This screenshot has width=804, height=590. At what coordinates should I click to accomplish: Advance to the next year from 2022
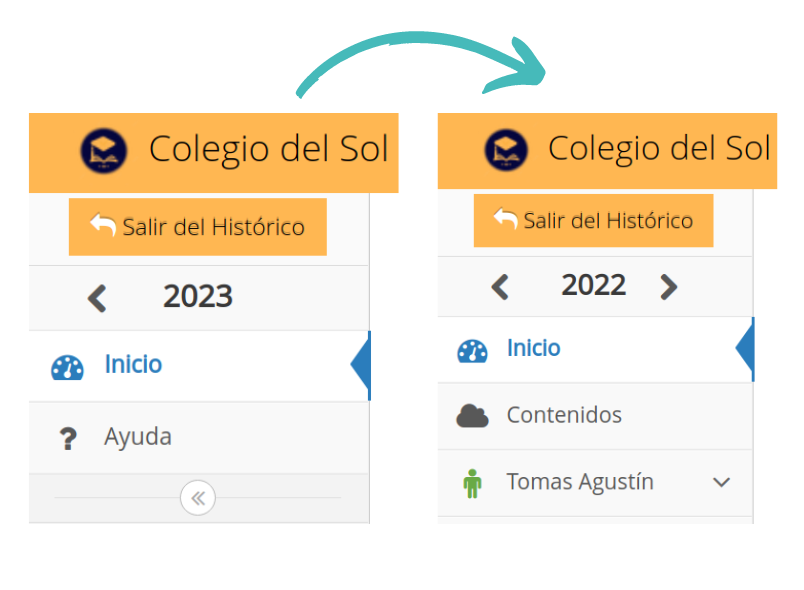tap(669, 287)
